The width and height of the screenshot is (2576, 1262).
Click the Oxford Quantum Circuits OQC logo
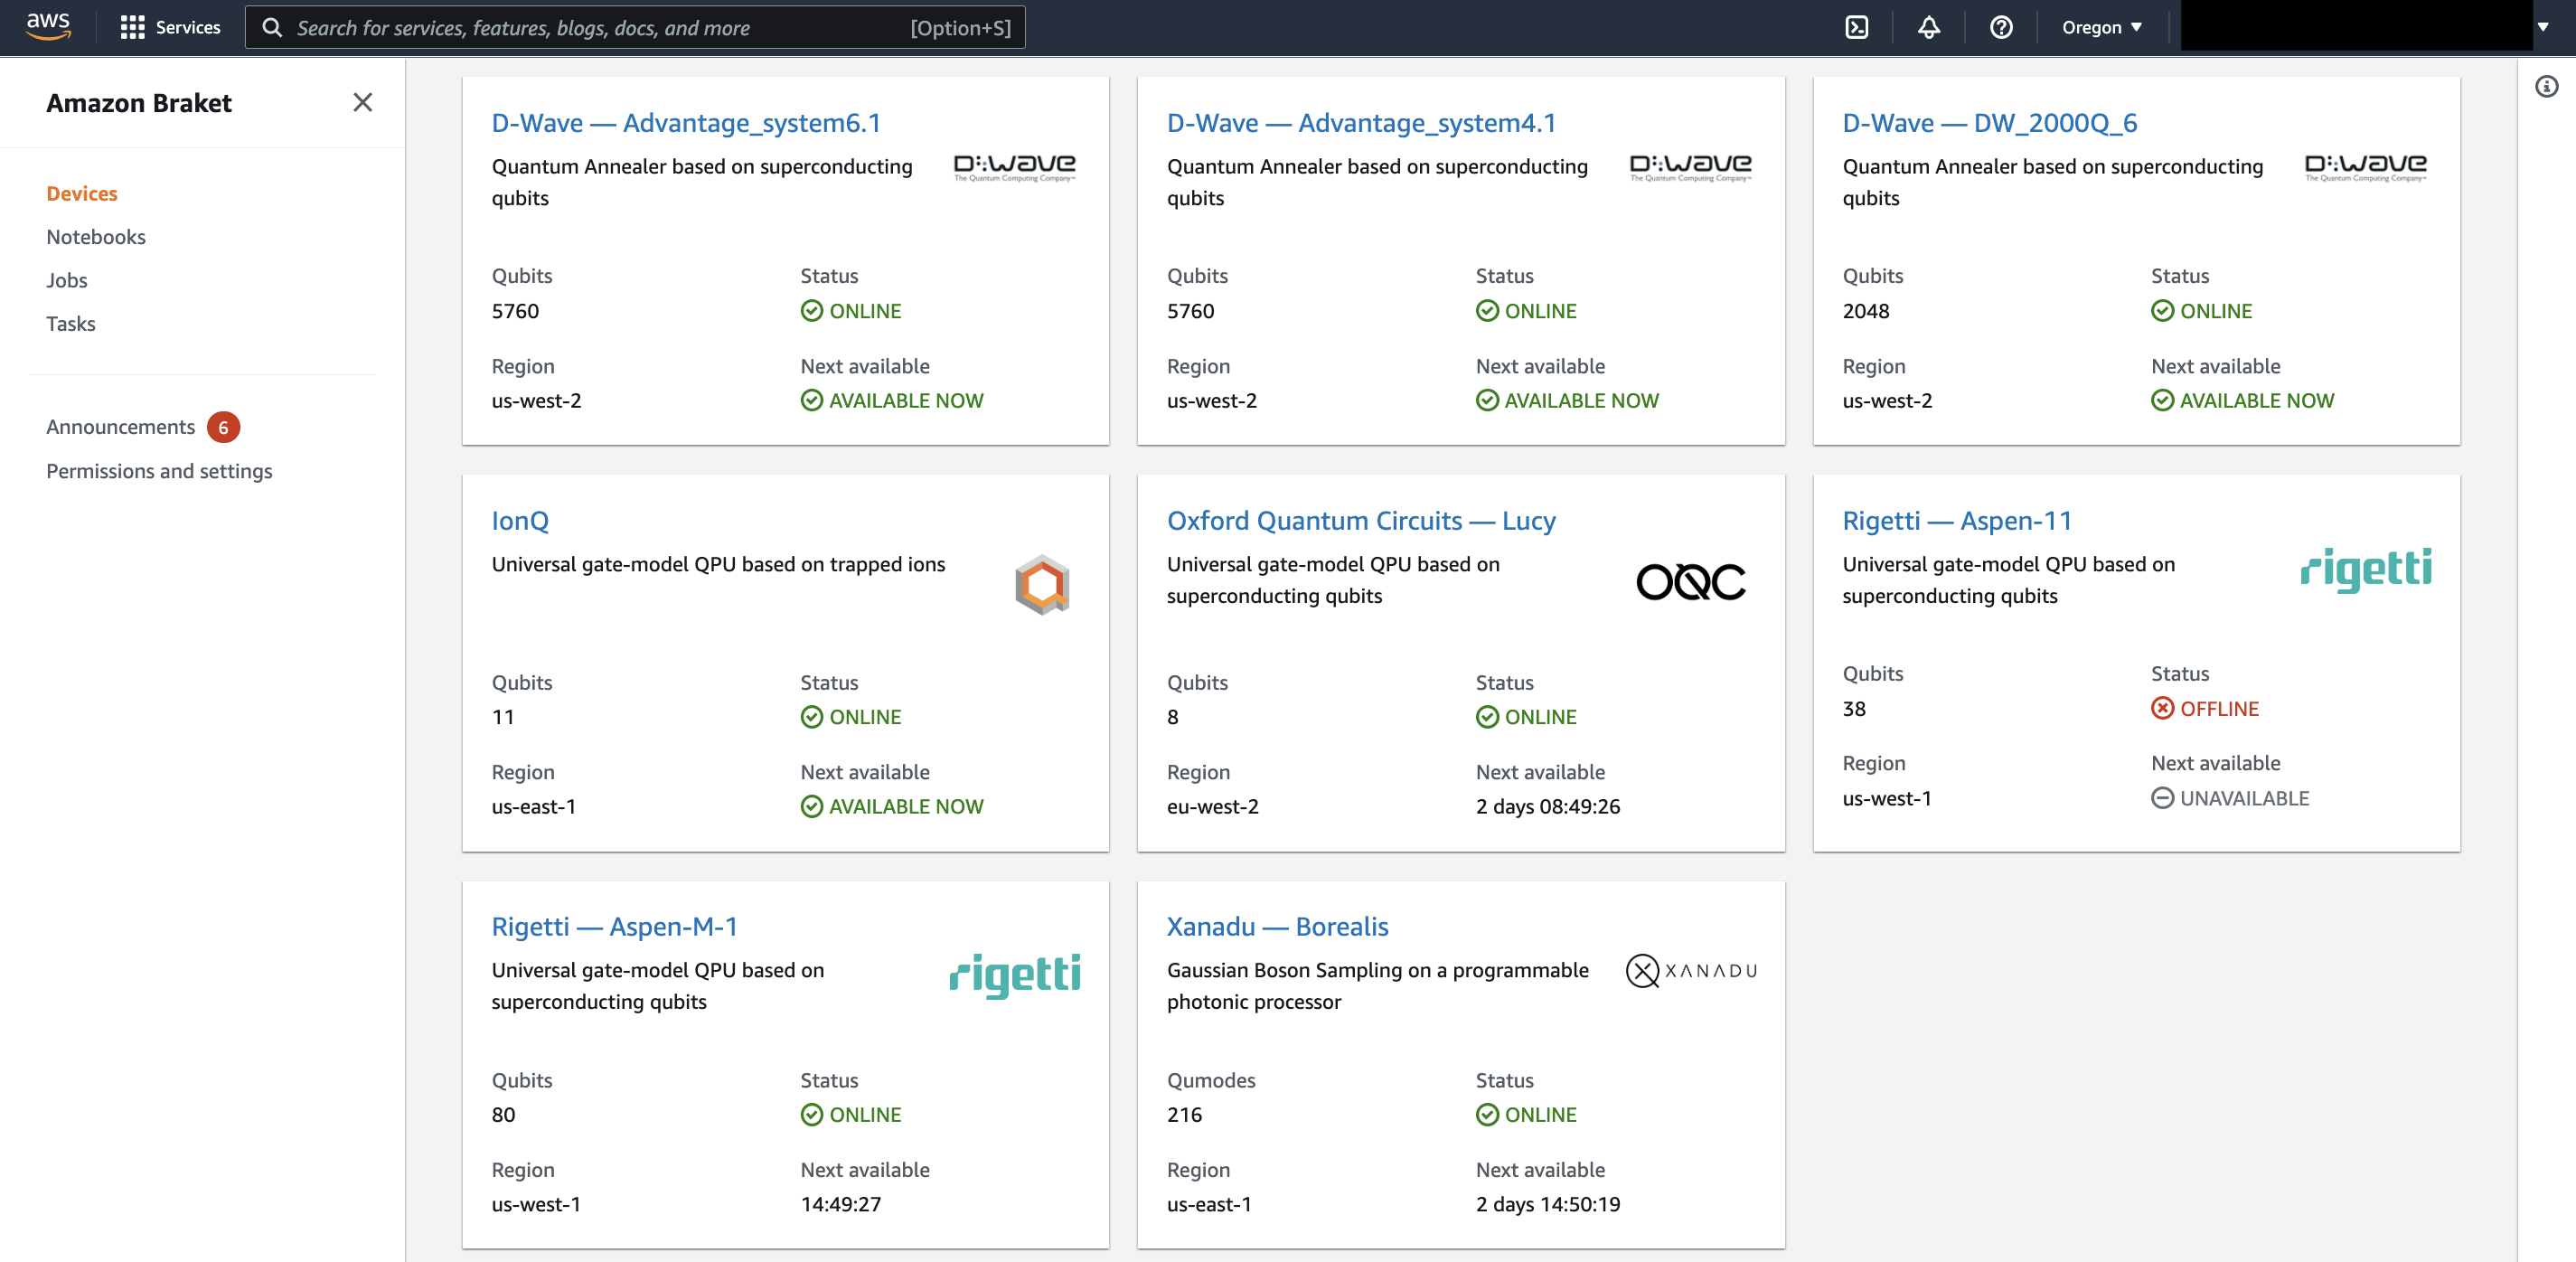1692,580
